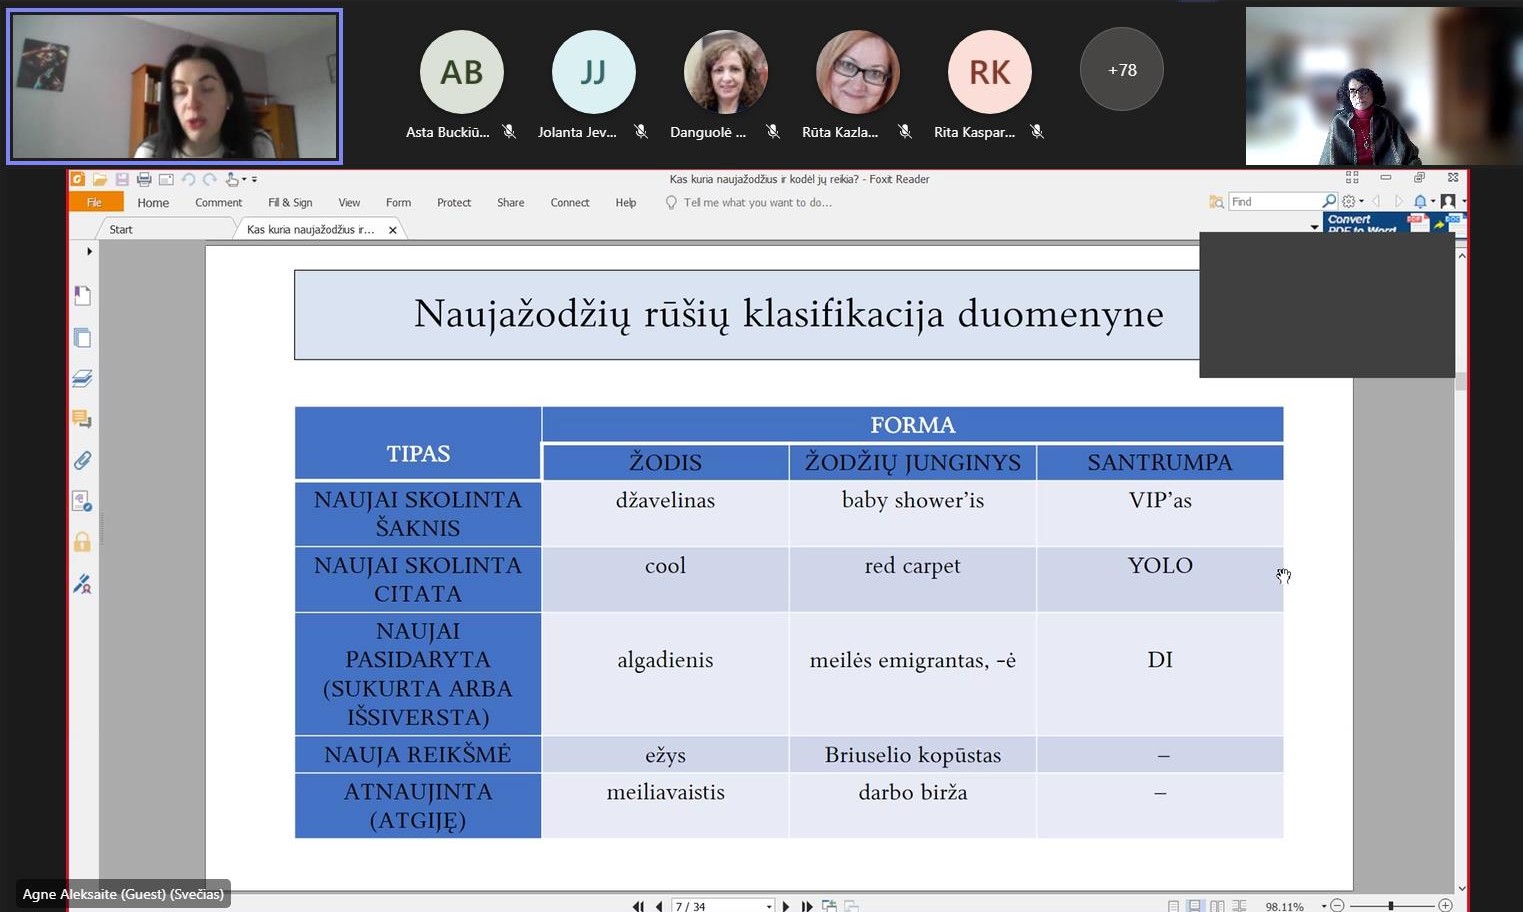Switch to the Home ribbon tab
The height and width of the screenshot is (912, 1523).
click(153, 202)
